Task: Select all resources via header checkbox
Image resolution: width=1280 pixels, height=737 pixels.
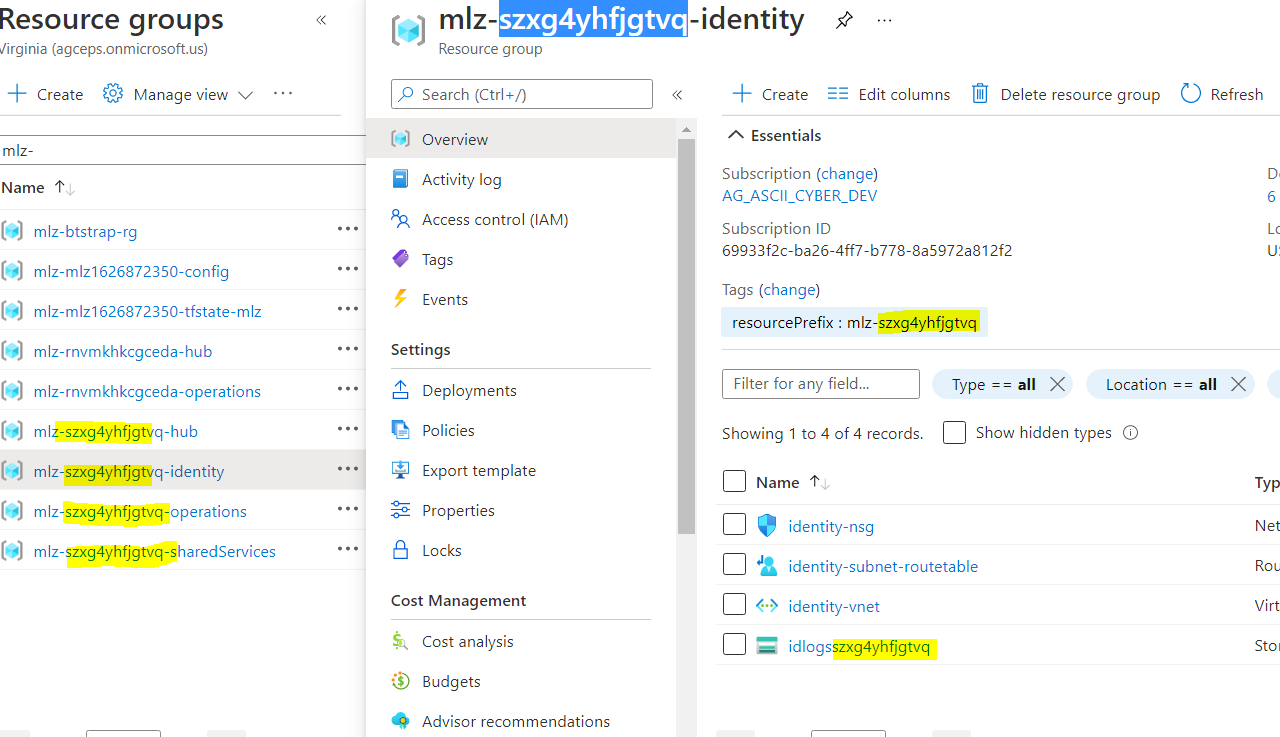Action: [734, 481]
